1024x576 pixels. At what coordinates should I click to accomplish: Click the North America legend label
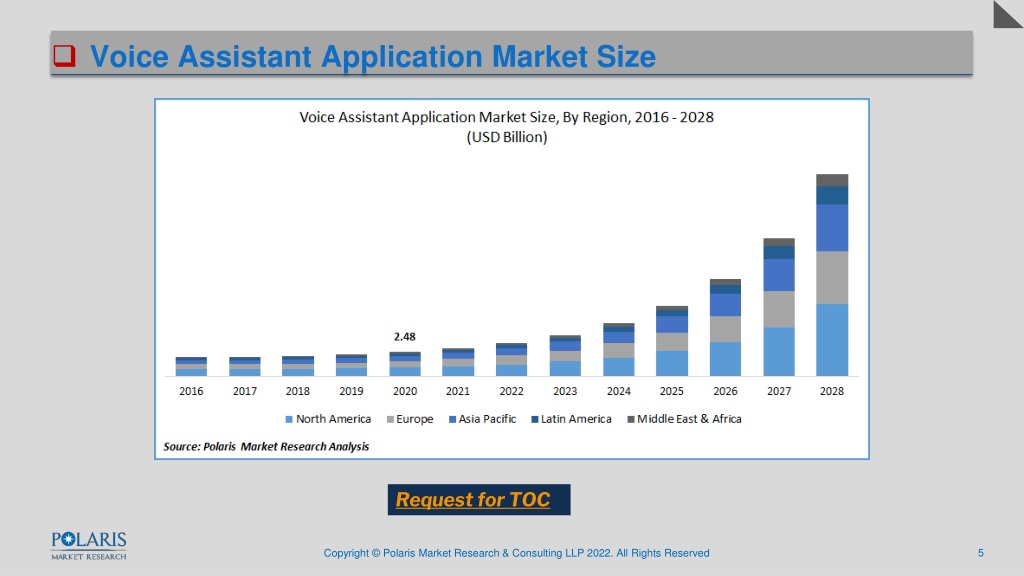[x=333, y=419]
